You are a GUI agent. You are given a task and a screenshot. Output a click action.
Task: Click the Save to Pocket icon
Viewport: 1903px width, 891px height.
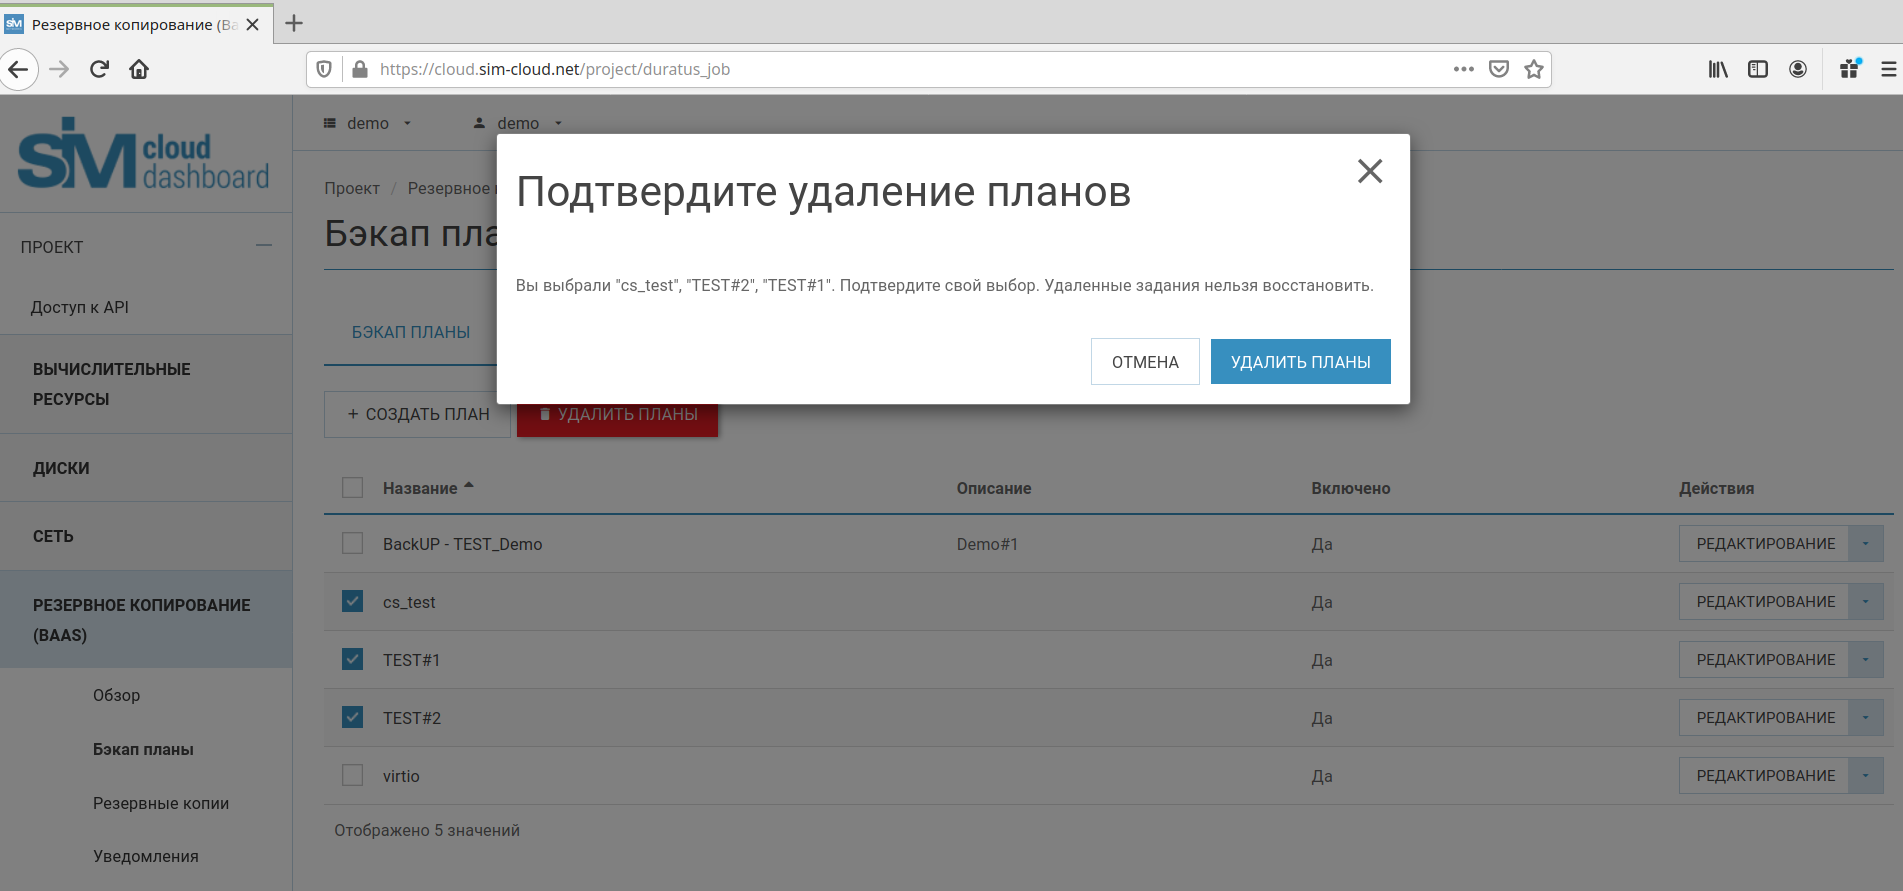1498,69
